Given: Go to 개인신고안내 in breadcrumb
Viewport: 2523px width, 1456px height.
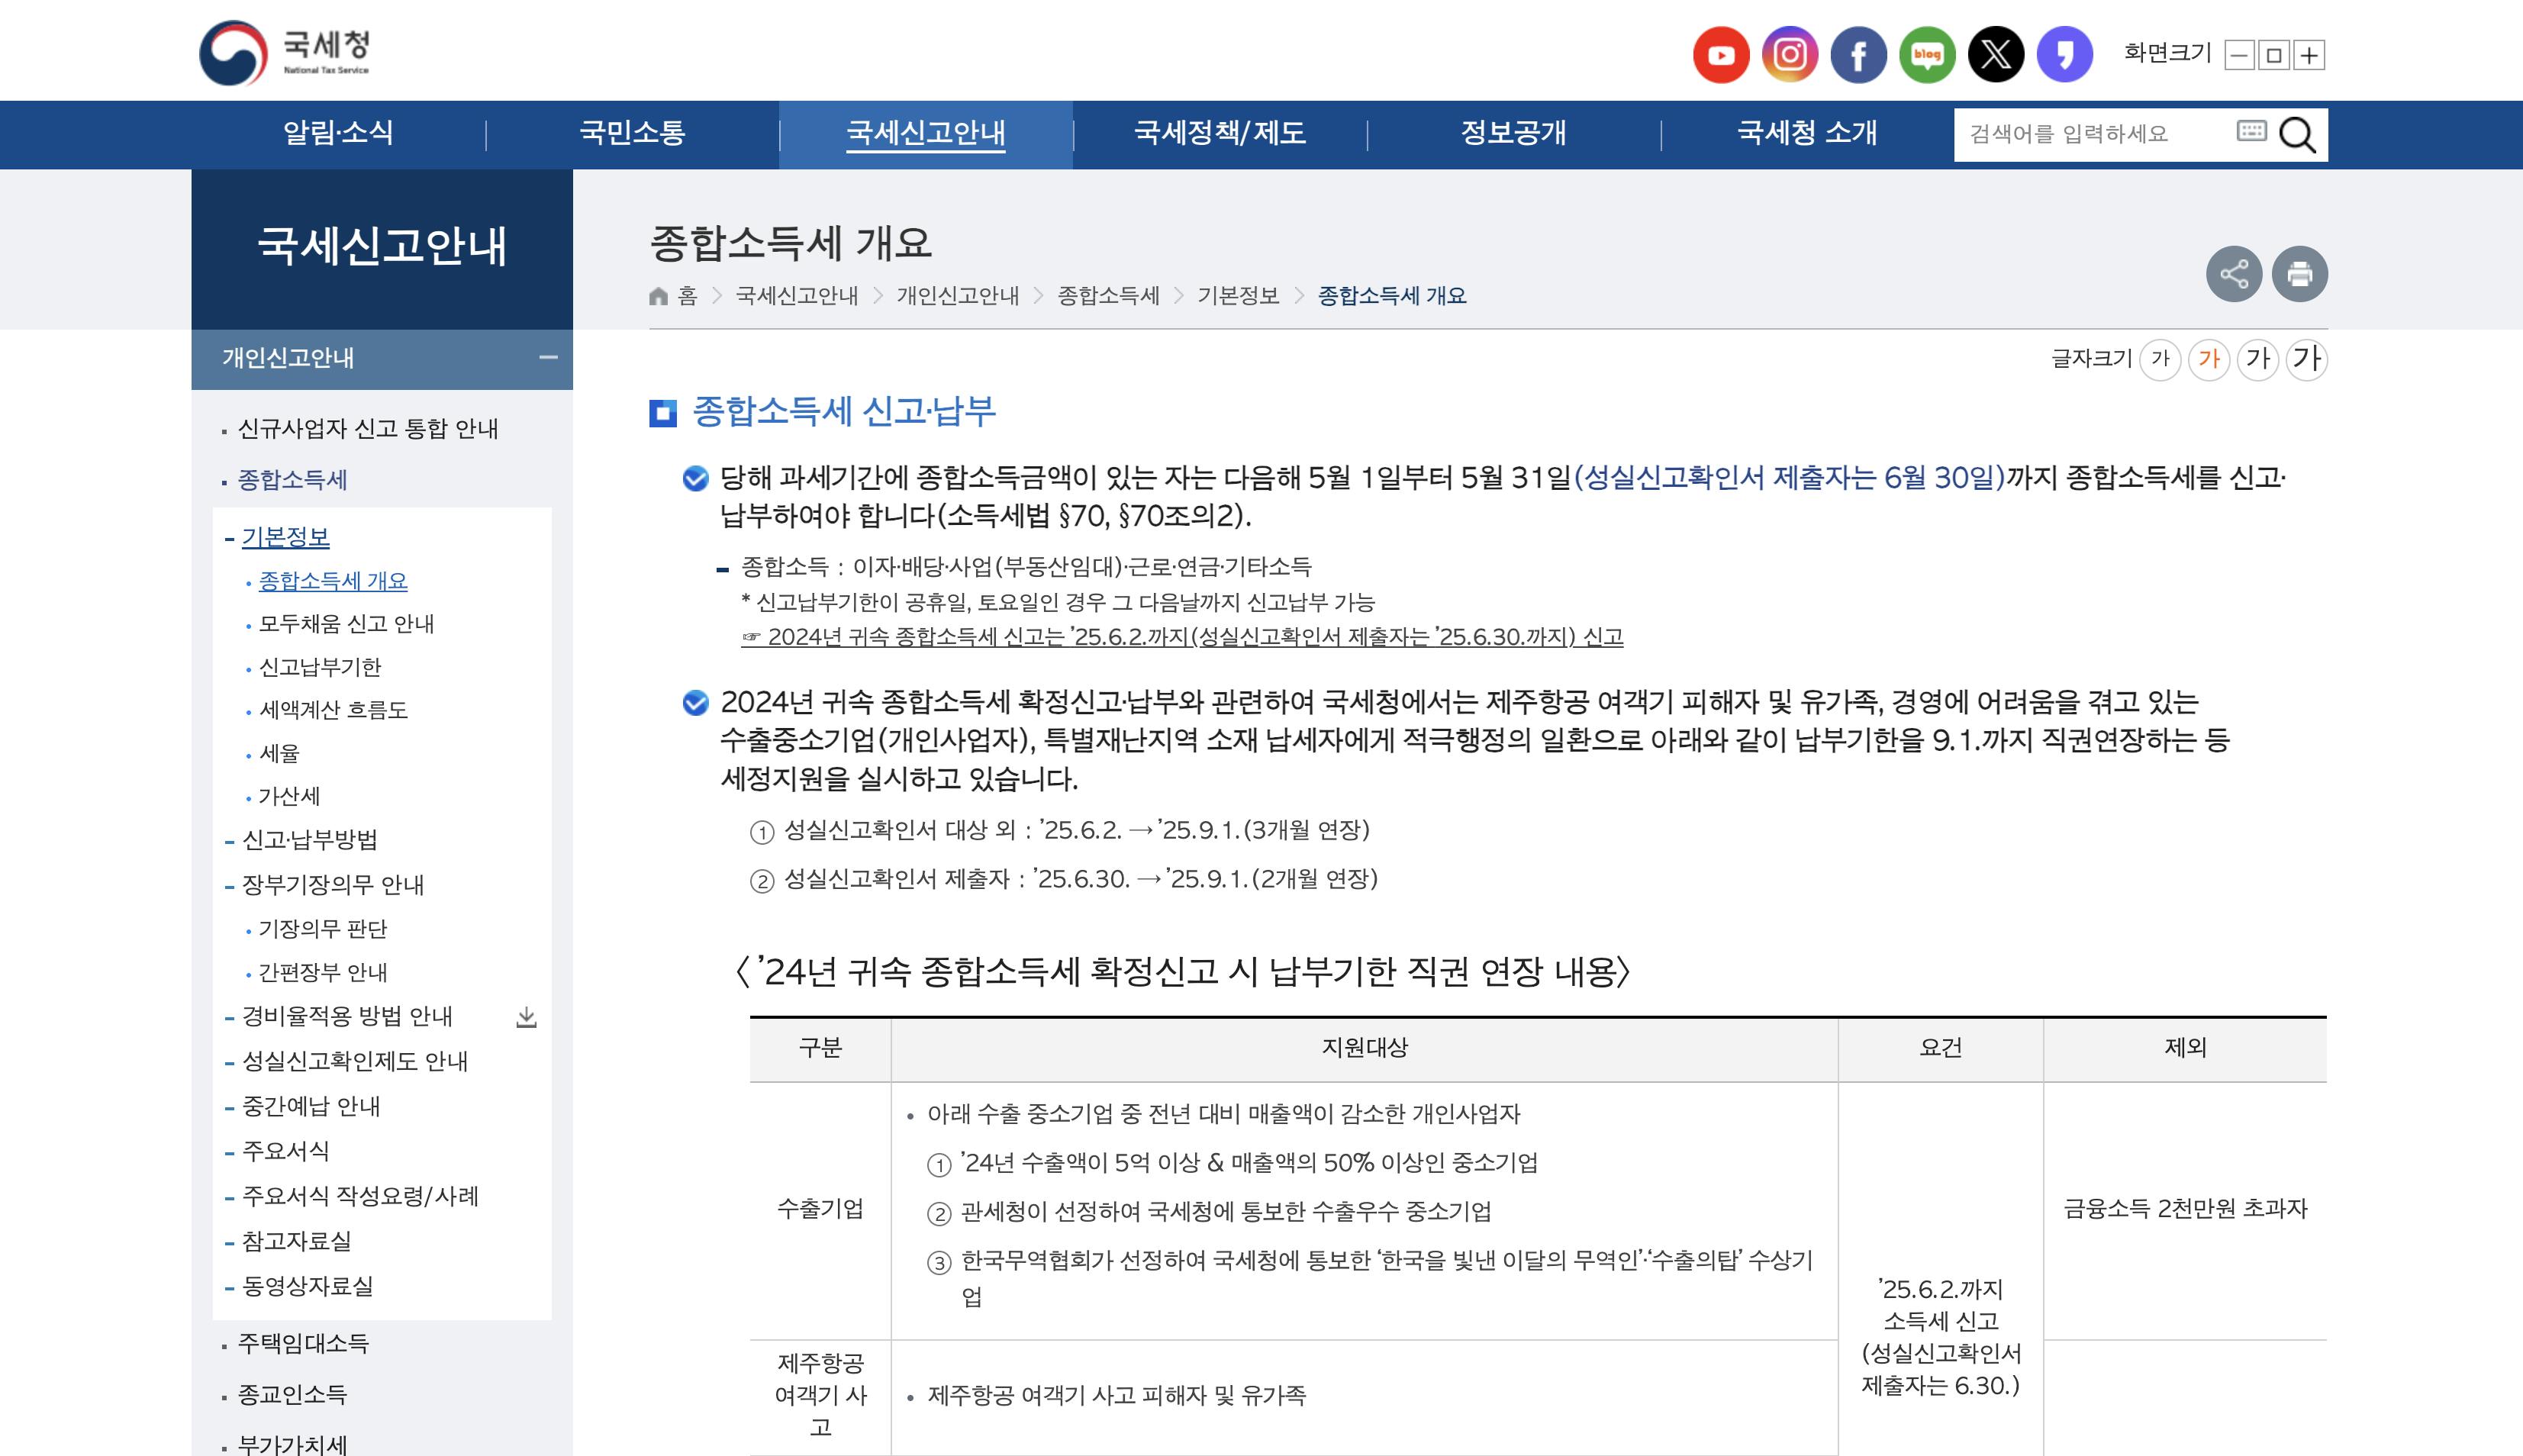Looking at the screenshot, I should [x=958, y=296].
